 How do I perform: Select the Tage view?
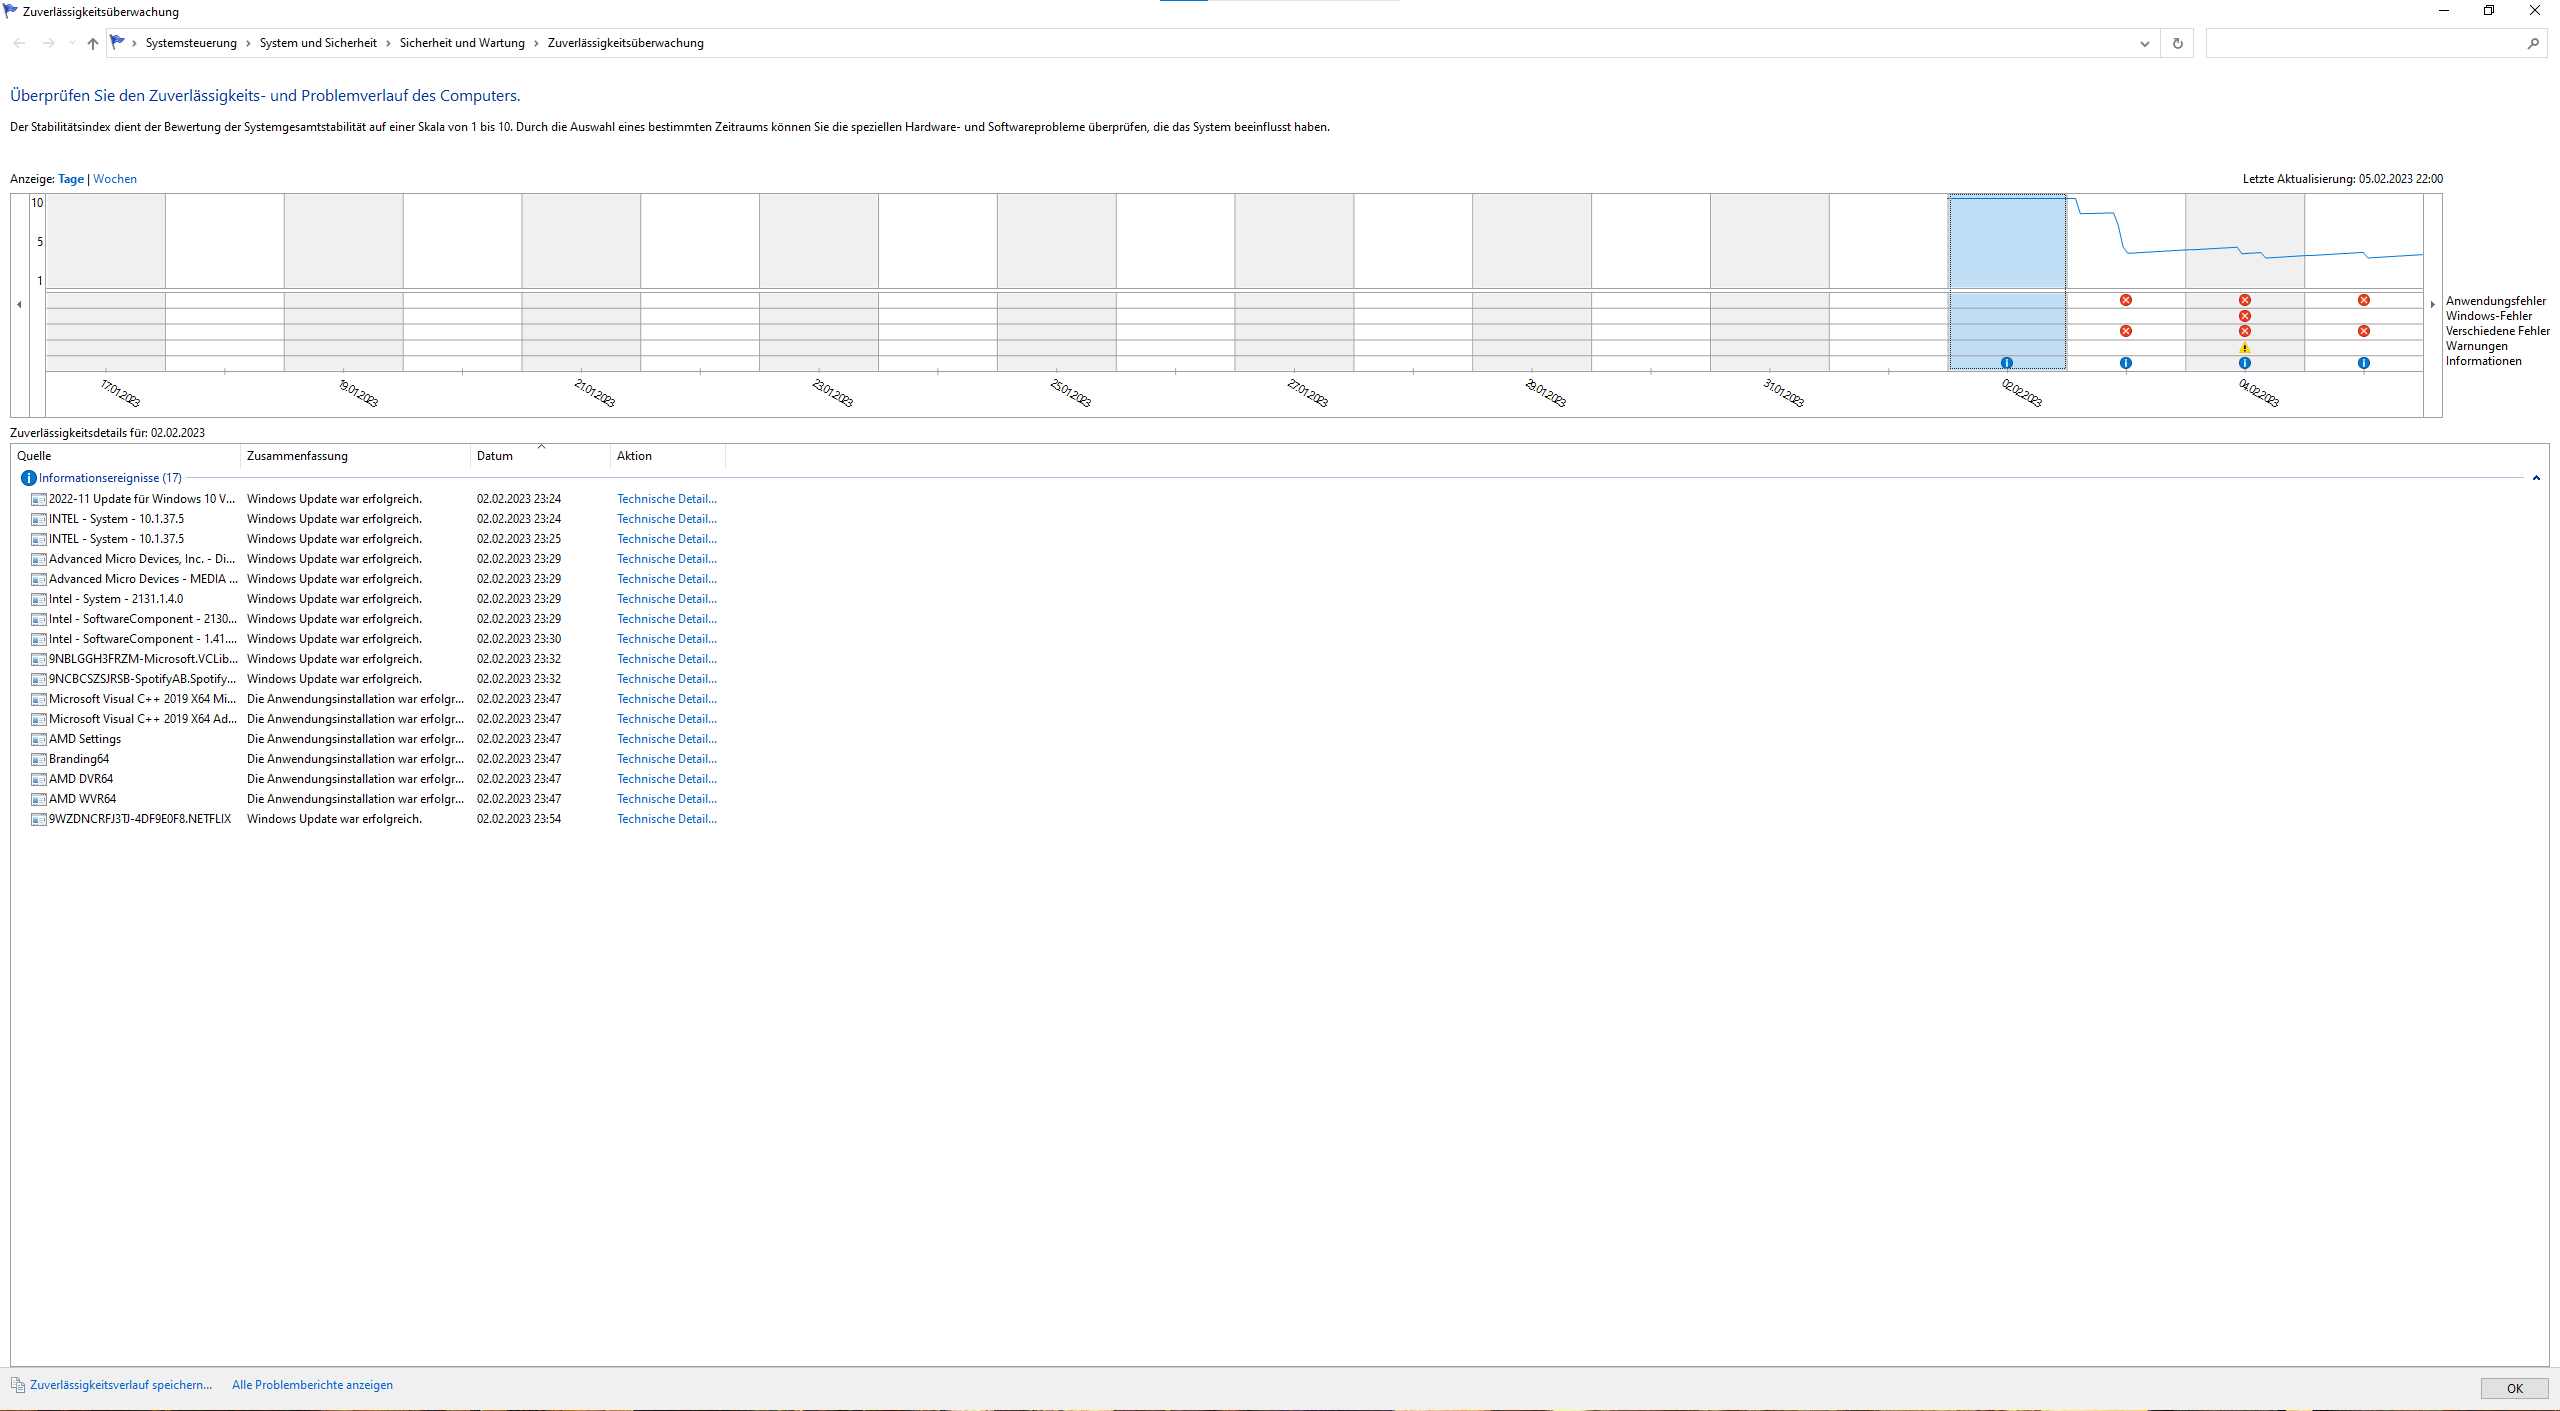point(71,179)
